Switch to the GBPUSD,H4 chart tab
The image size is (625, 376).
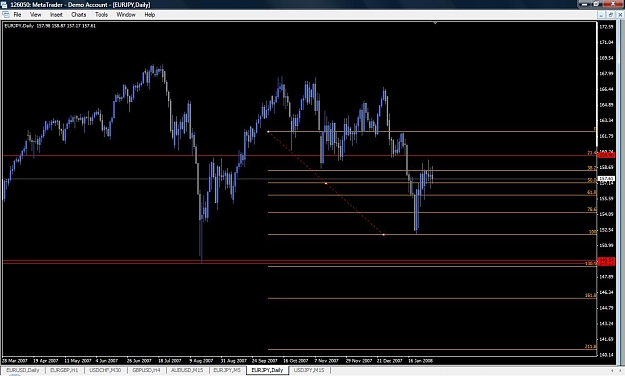click(146, 370)
